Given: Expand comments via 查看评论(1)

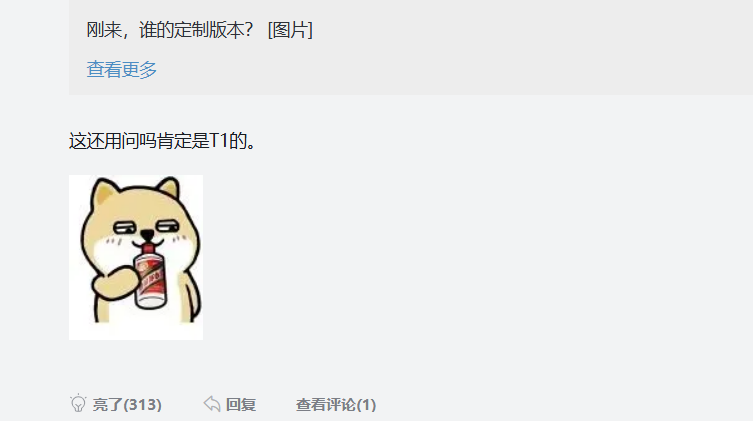Looking at the screenshot, I should point(336,405).
